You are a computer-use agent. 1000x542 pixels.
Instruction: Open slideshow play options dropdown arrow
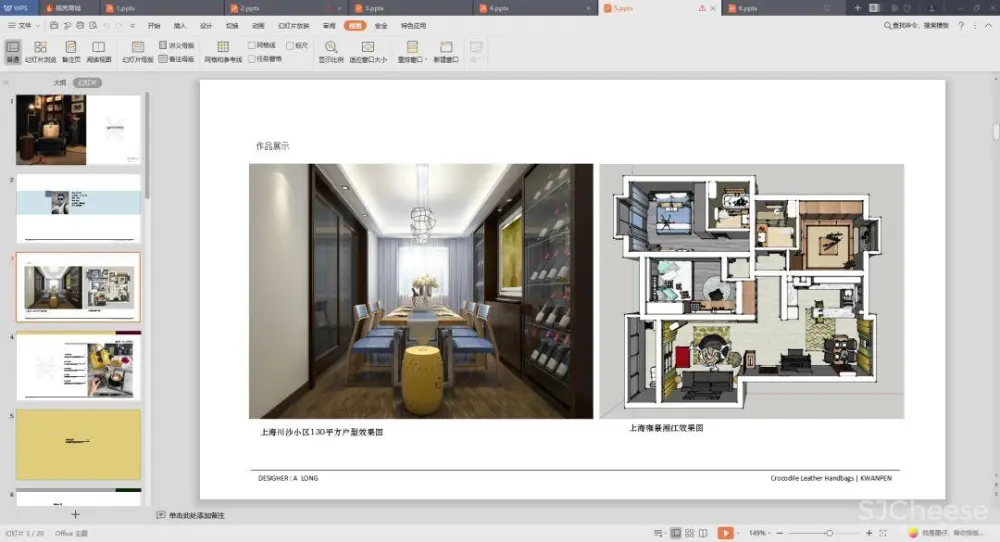coord(737,532)
